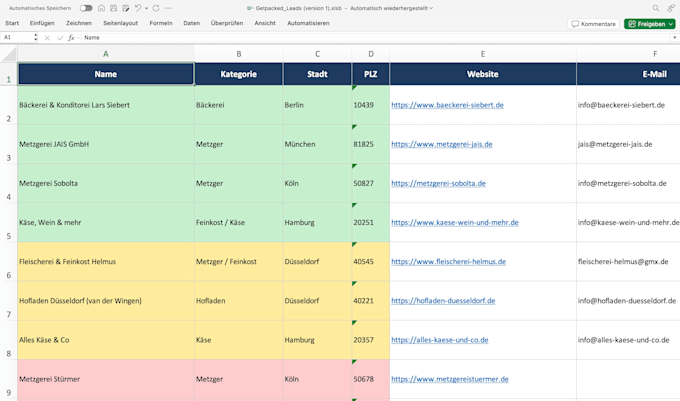Select the Käse, Wein & mehr cell
The height and width of the screenshot is (401, 680).
point(106,222)
